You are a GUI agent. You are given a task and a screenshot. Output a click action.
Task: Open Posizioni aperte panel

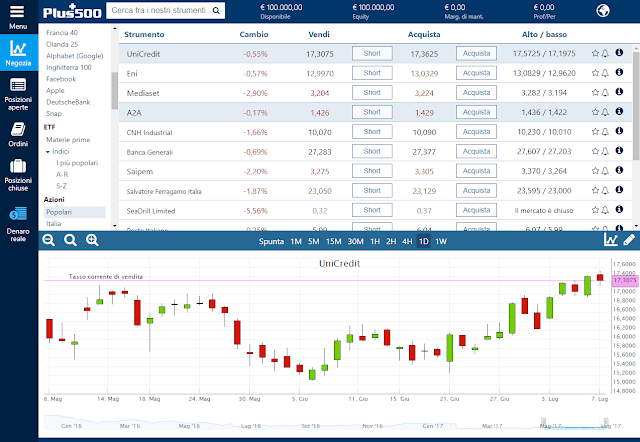click(18, 94)
